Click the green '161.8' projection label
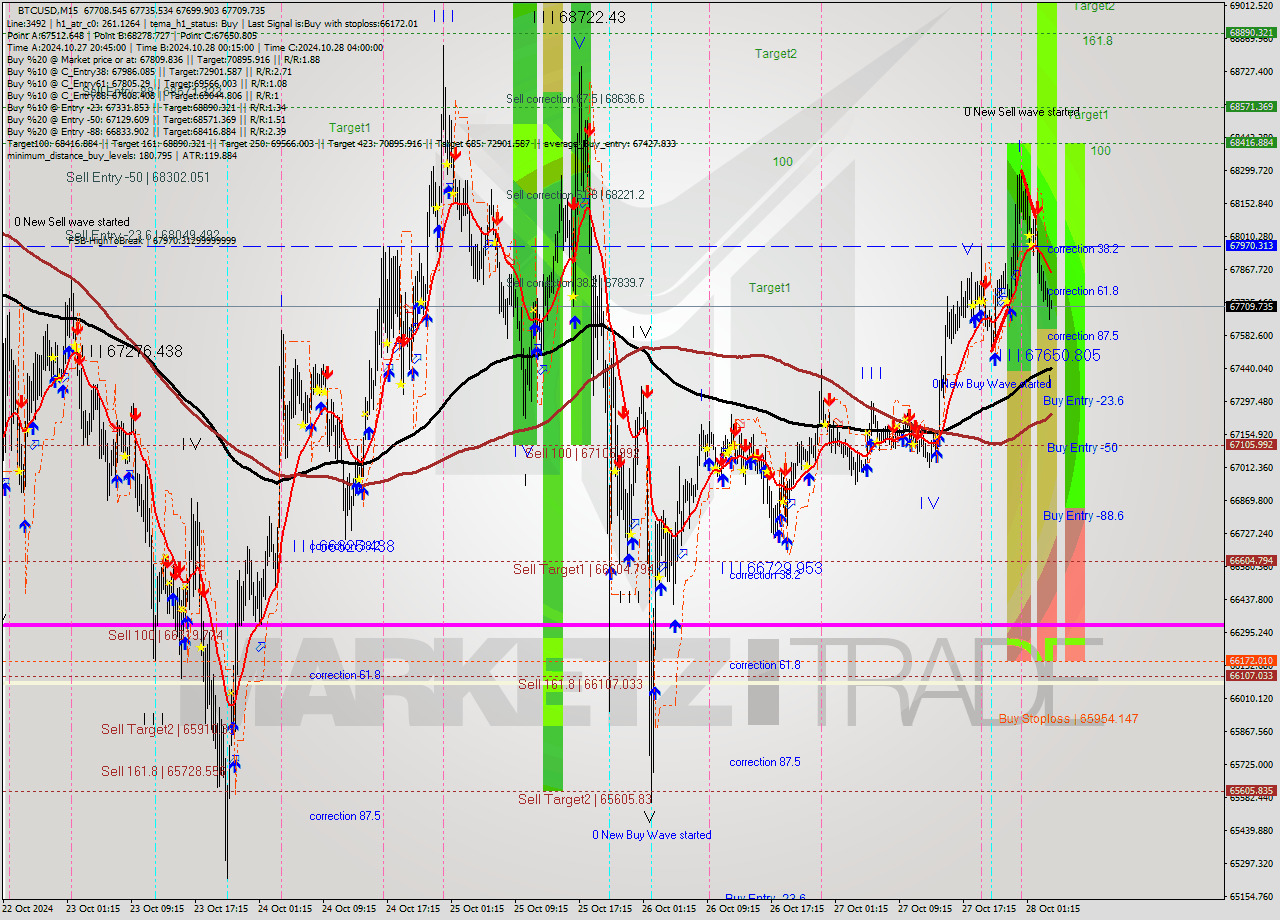This screenshot has height=920, width=1280. pyautogui.click(x=1097, y=41)
